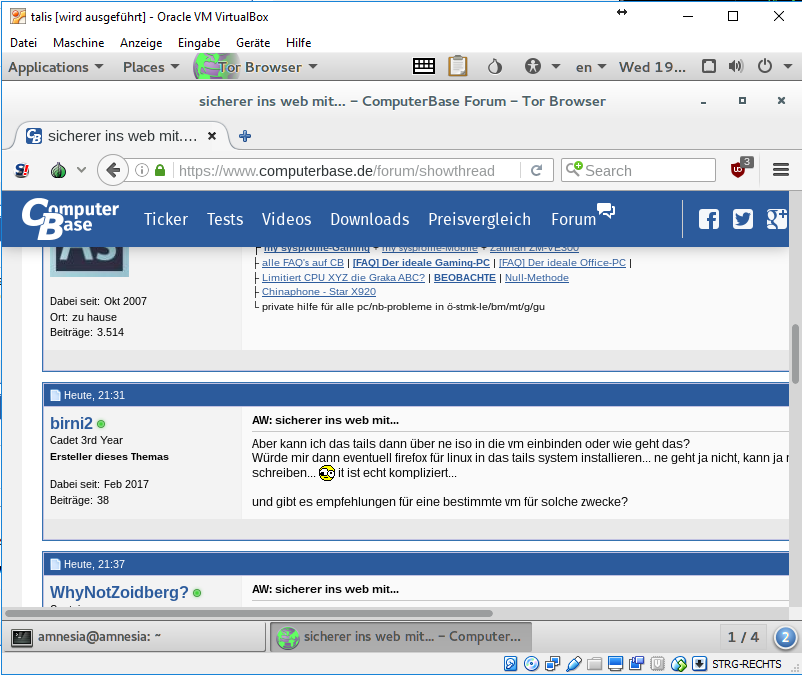This screenshot has height=675, width=802.
Task: Click the Torbutton onion icon
Action: (58, 170)
